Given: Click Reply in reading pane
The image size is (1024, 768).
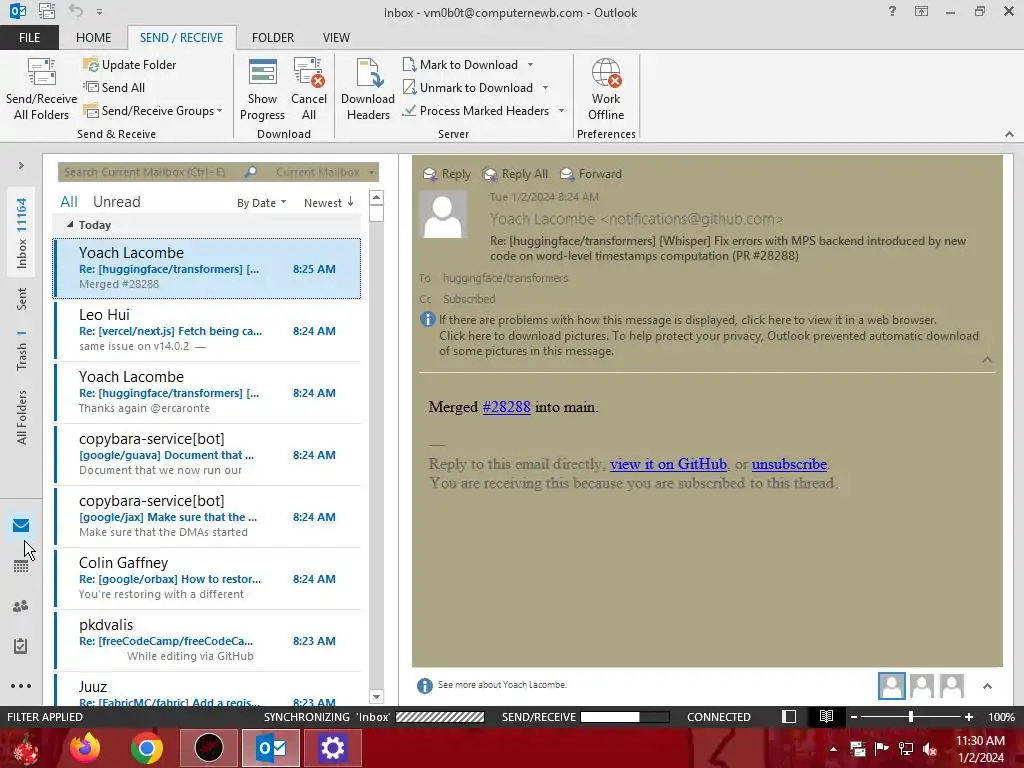Looking at the screenshot, I should tap(447, 174).
